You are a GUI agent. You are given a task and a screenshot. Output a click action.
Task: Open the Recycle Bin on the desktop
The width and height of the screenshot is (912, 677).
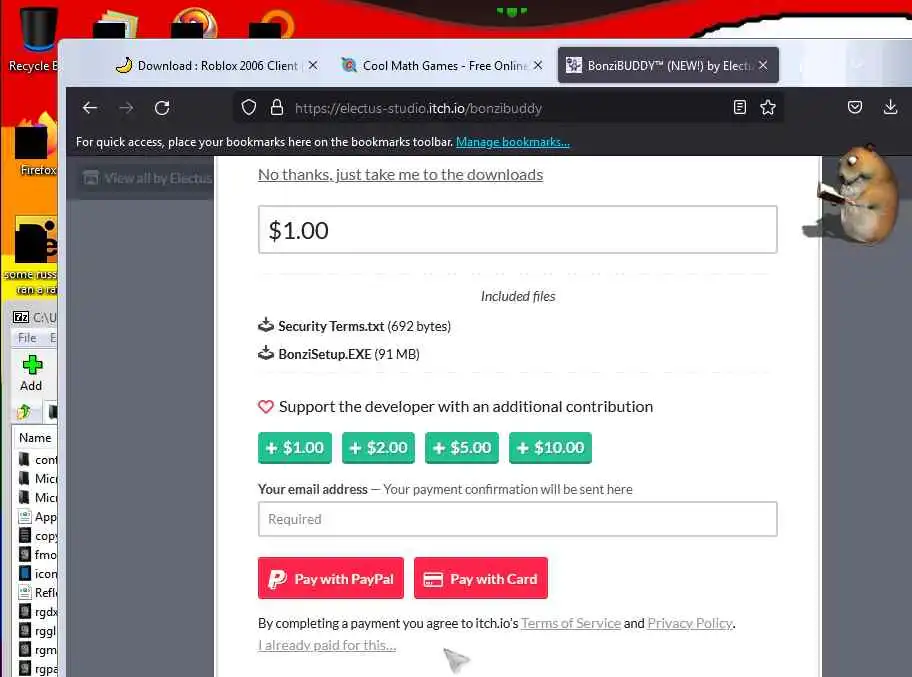coord(36,38)
